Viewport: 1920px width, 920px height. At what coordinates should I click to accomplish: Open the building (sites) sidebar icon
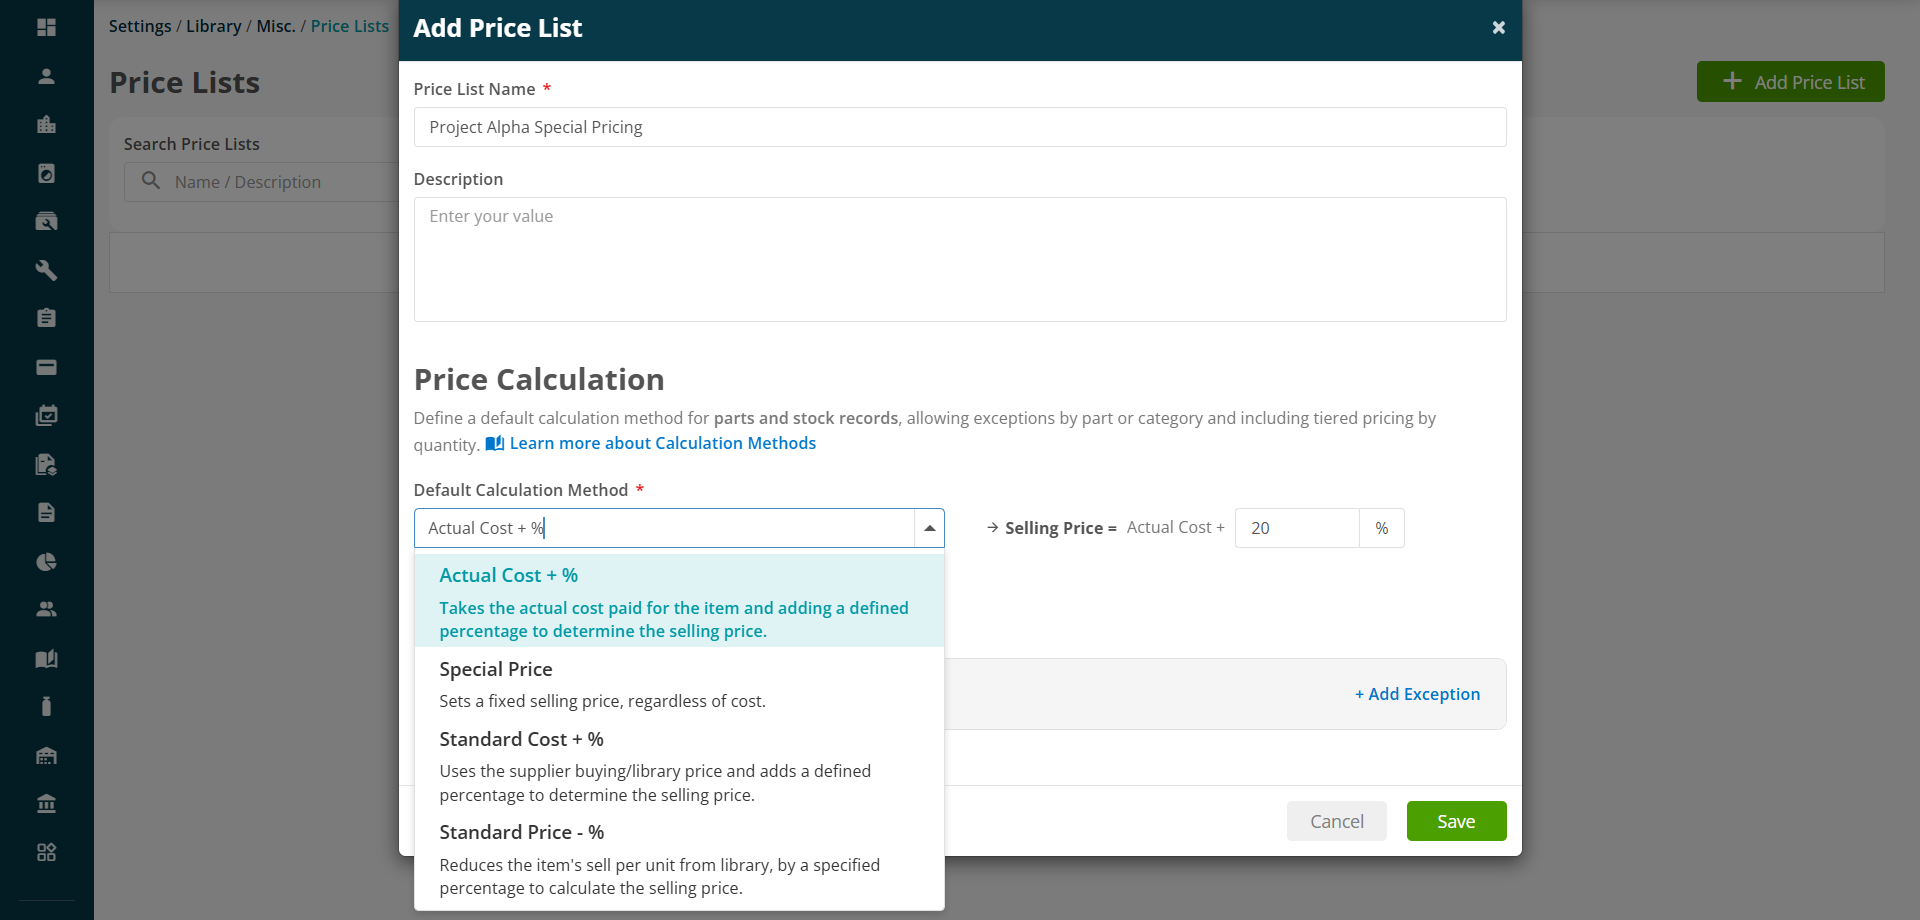pyautogui.click(x=46, y=124)
